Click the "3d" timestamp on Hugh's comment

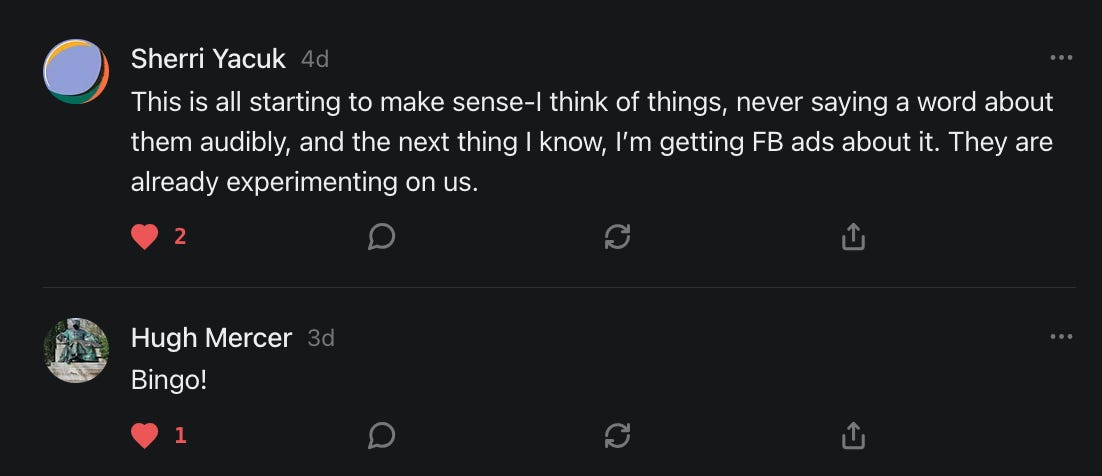[321, 338]
